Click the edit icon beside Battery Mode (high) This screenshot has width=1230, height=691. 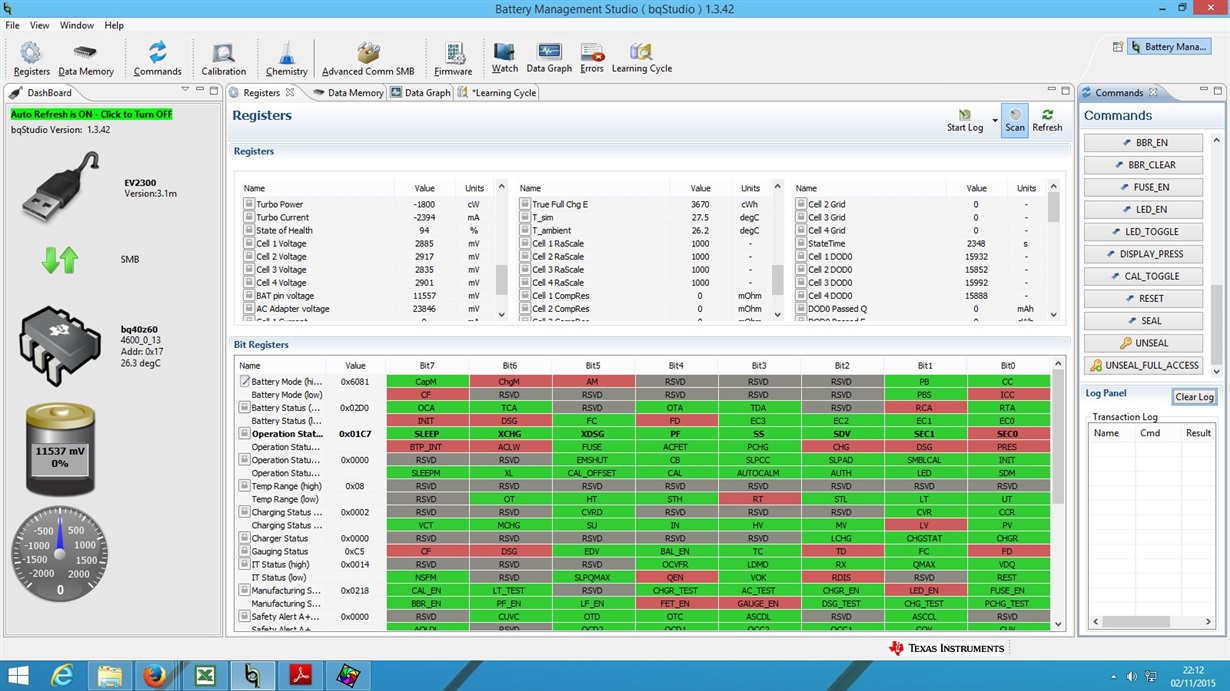tap(245, 381)
